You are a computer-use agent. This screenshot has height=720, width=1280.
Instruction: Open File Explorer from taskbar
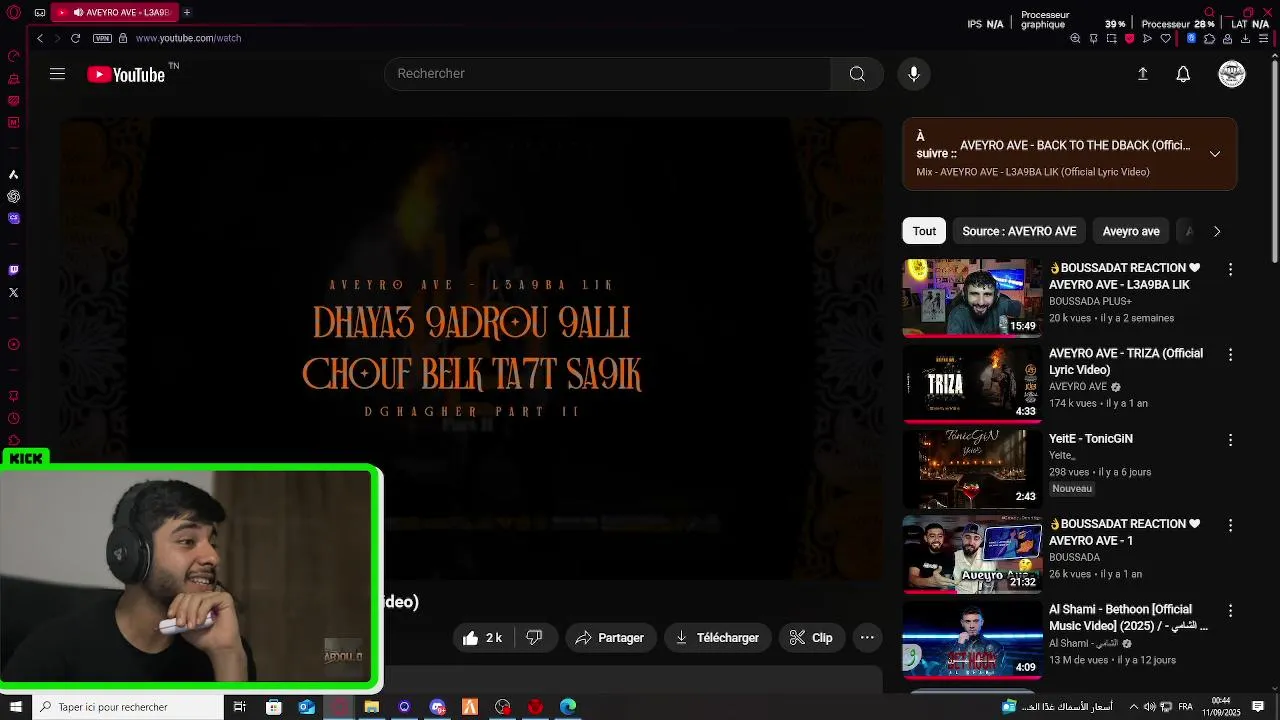click(371, 707)
